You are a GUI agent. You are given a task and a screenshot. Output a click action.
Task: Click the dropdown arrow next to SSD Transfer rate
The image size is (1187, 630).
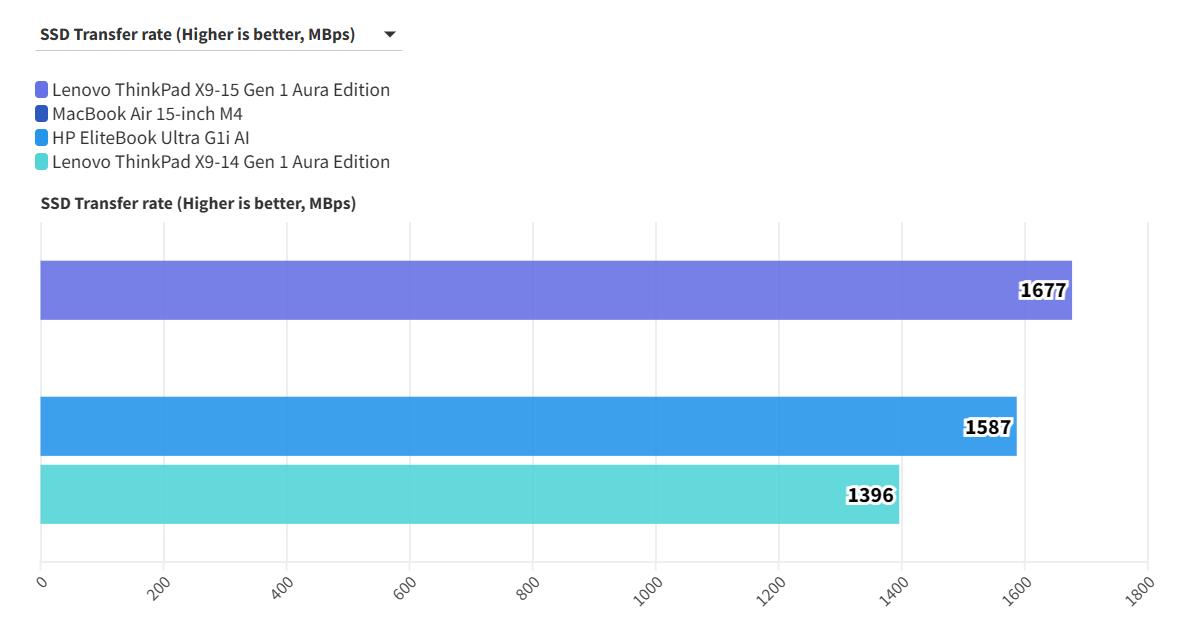390,35
